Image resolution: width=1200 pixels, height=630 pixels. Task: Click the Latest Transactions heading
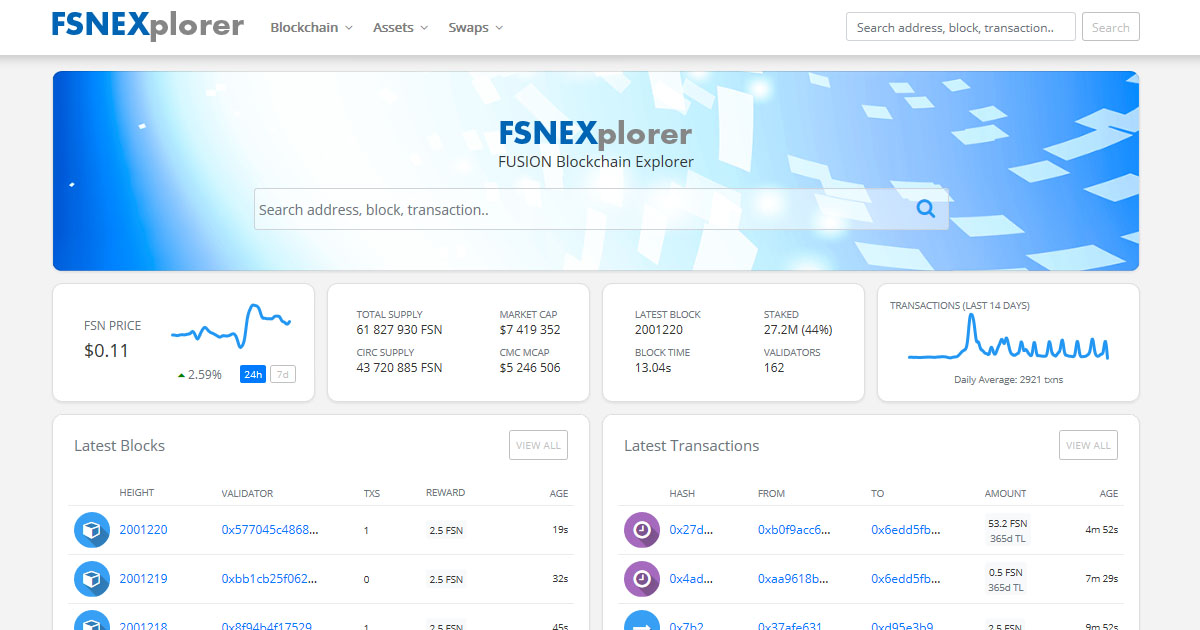tap(691, 446)
